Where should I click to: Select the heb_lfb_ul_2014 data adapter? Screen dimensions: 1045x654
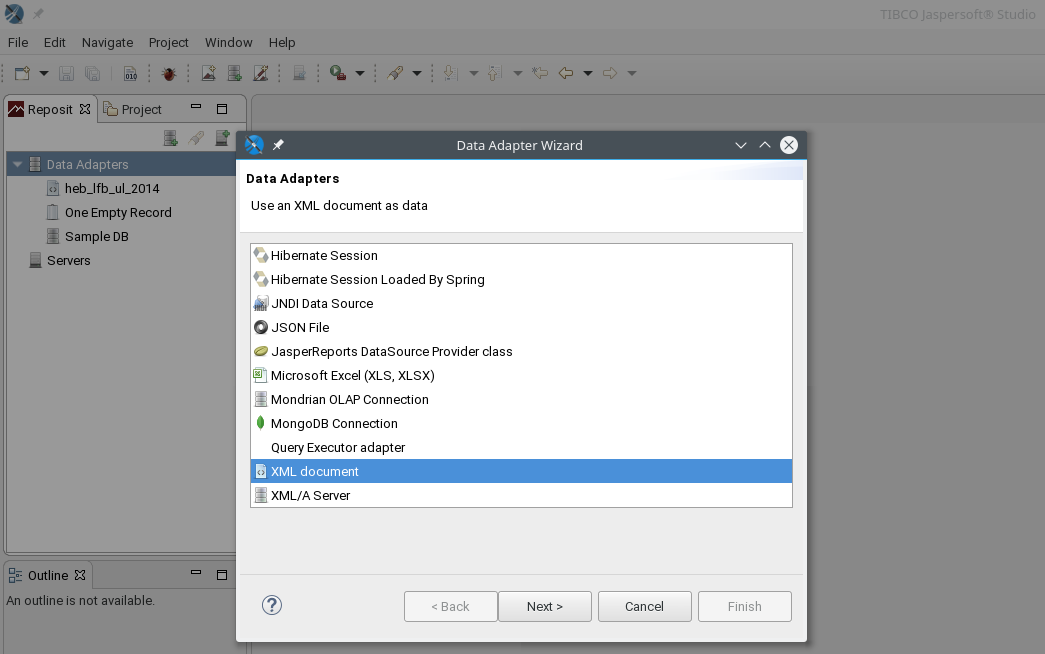point(112,189)
